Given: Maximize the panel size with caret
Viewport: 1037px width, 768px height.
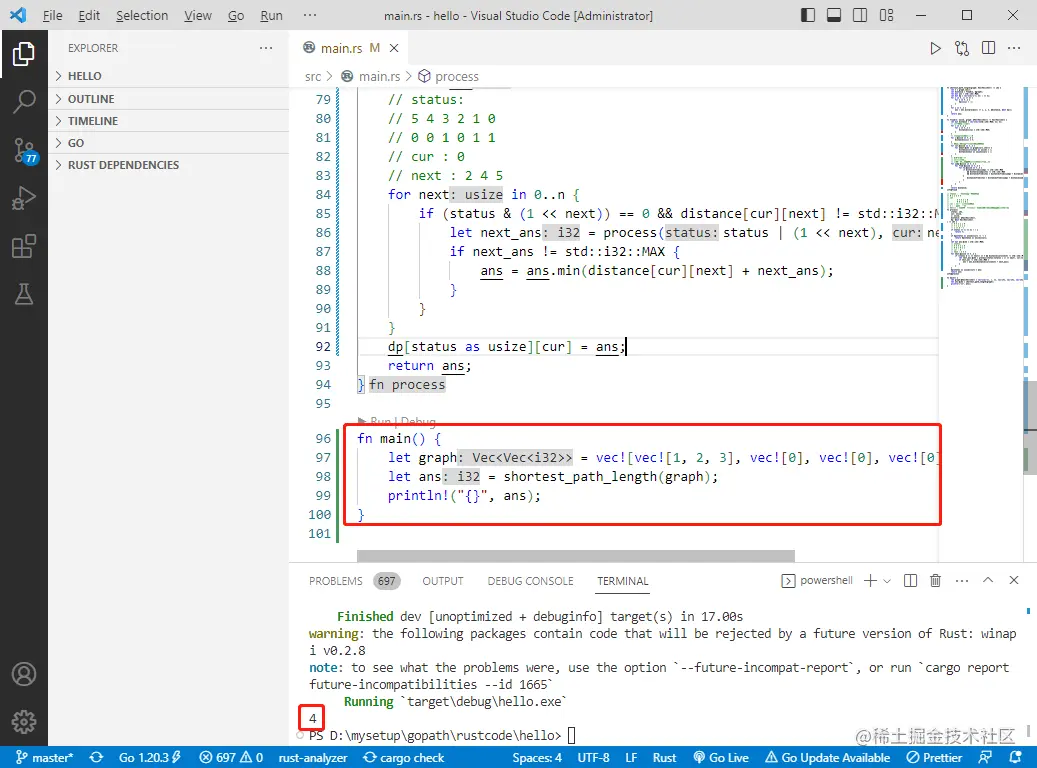Looking at the screenshot, I should click(988, 580).
